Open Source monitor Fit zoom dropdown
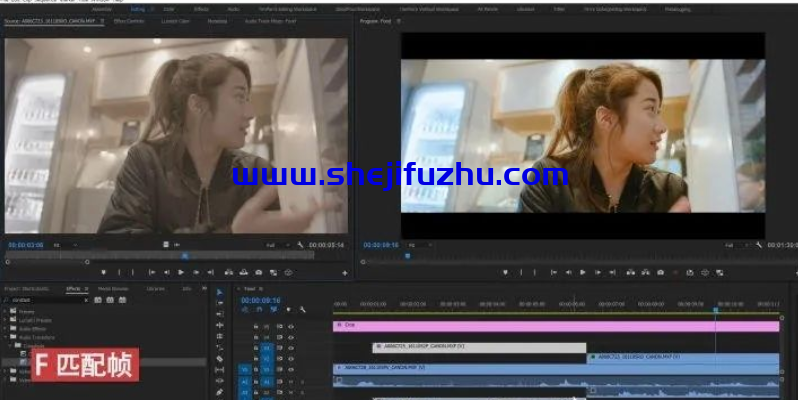Viewport: 798px width, 400px height. click(65, 245)
